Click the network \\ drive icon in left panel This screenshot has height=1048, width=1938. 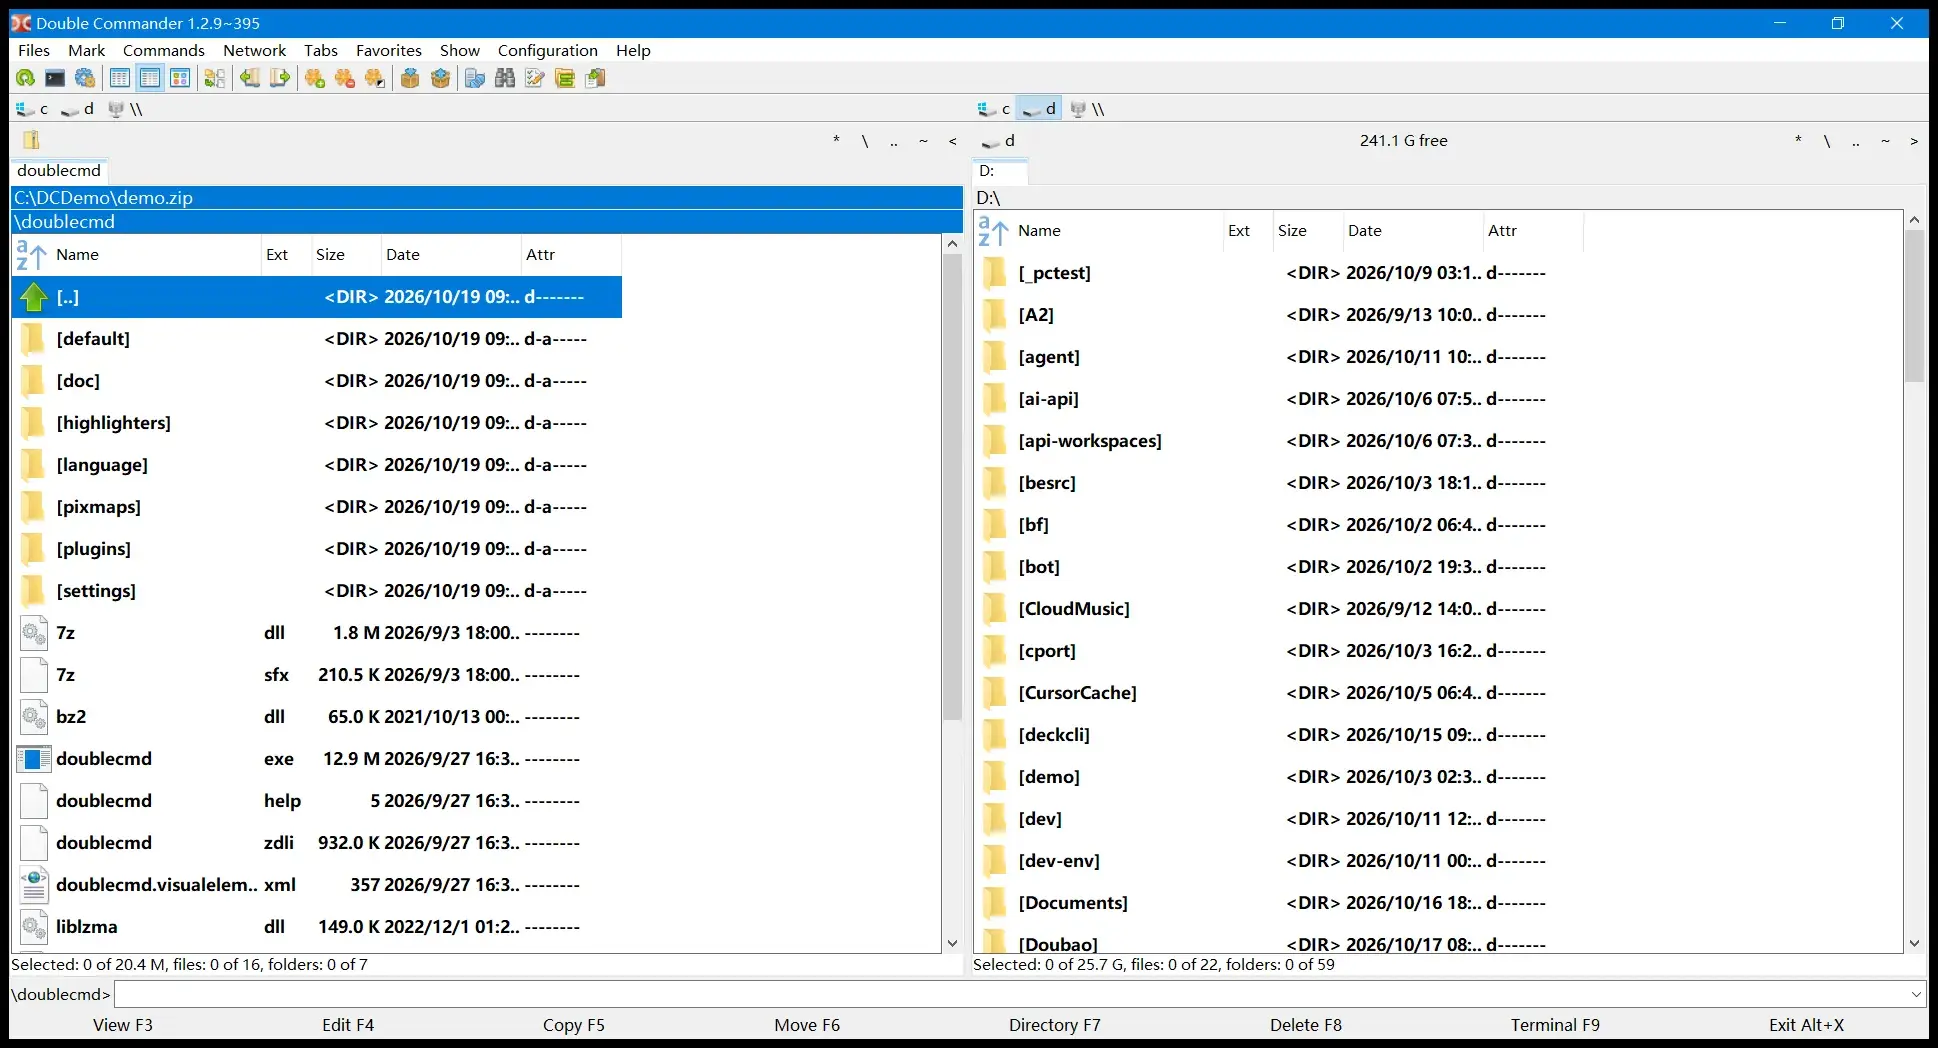[x=125, y=109]
